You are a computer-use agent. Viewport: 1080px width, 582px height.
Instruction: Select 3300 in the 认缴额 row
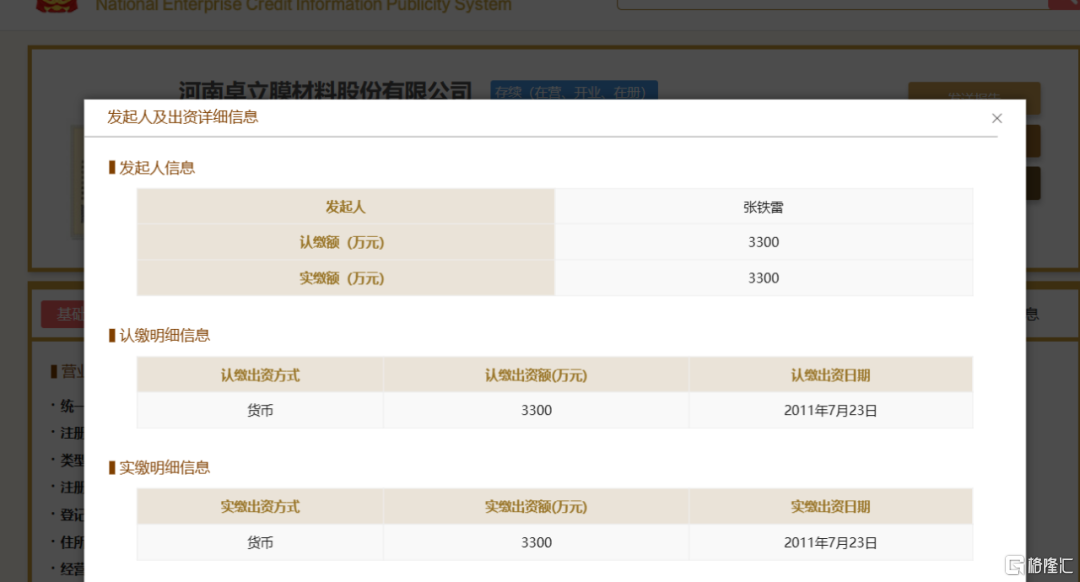click(x=763, y=242)
